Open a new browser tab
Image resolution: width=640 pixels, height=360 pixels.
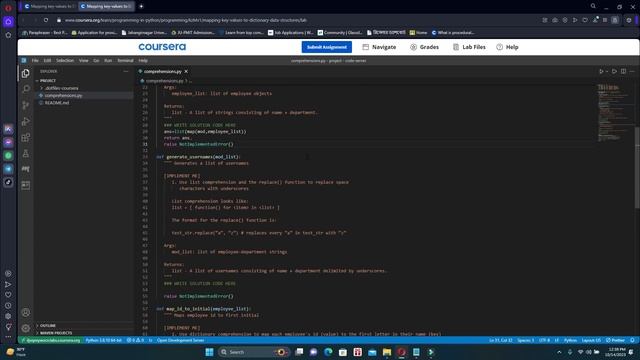[141, 6]
